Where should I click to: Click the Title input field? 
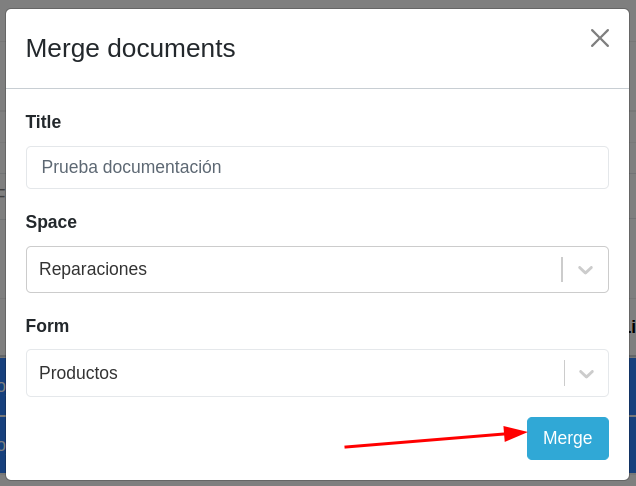(317, 167)
